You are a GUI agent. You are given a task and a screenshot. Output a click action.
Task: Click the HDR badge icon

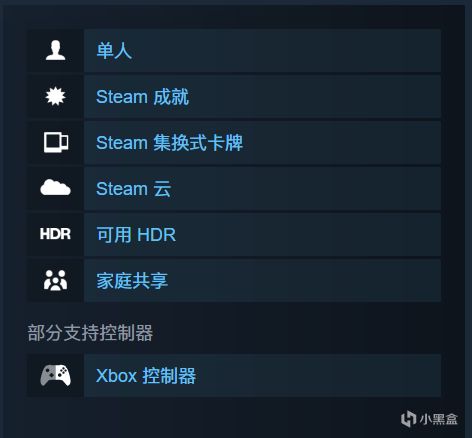coord(55,234)
